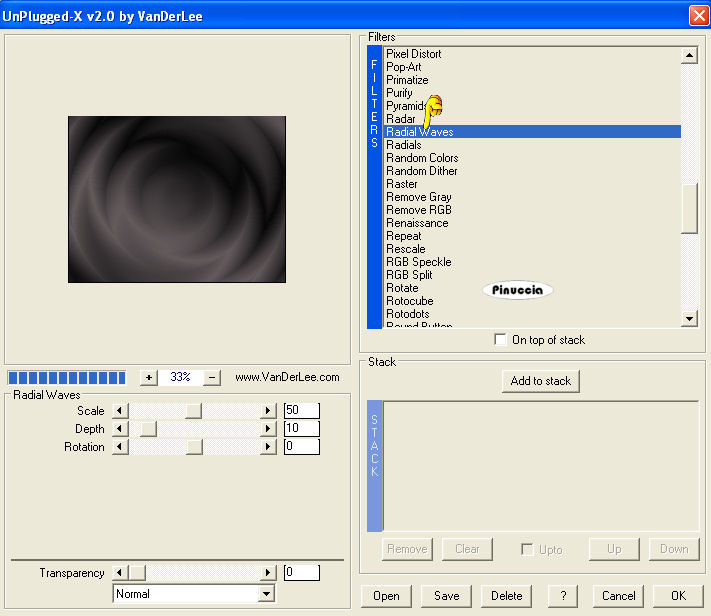The width and height of the screenshot is (711, 616).
Task: Click Scale slider left arrow
Action: [121, 411]
